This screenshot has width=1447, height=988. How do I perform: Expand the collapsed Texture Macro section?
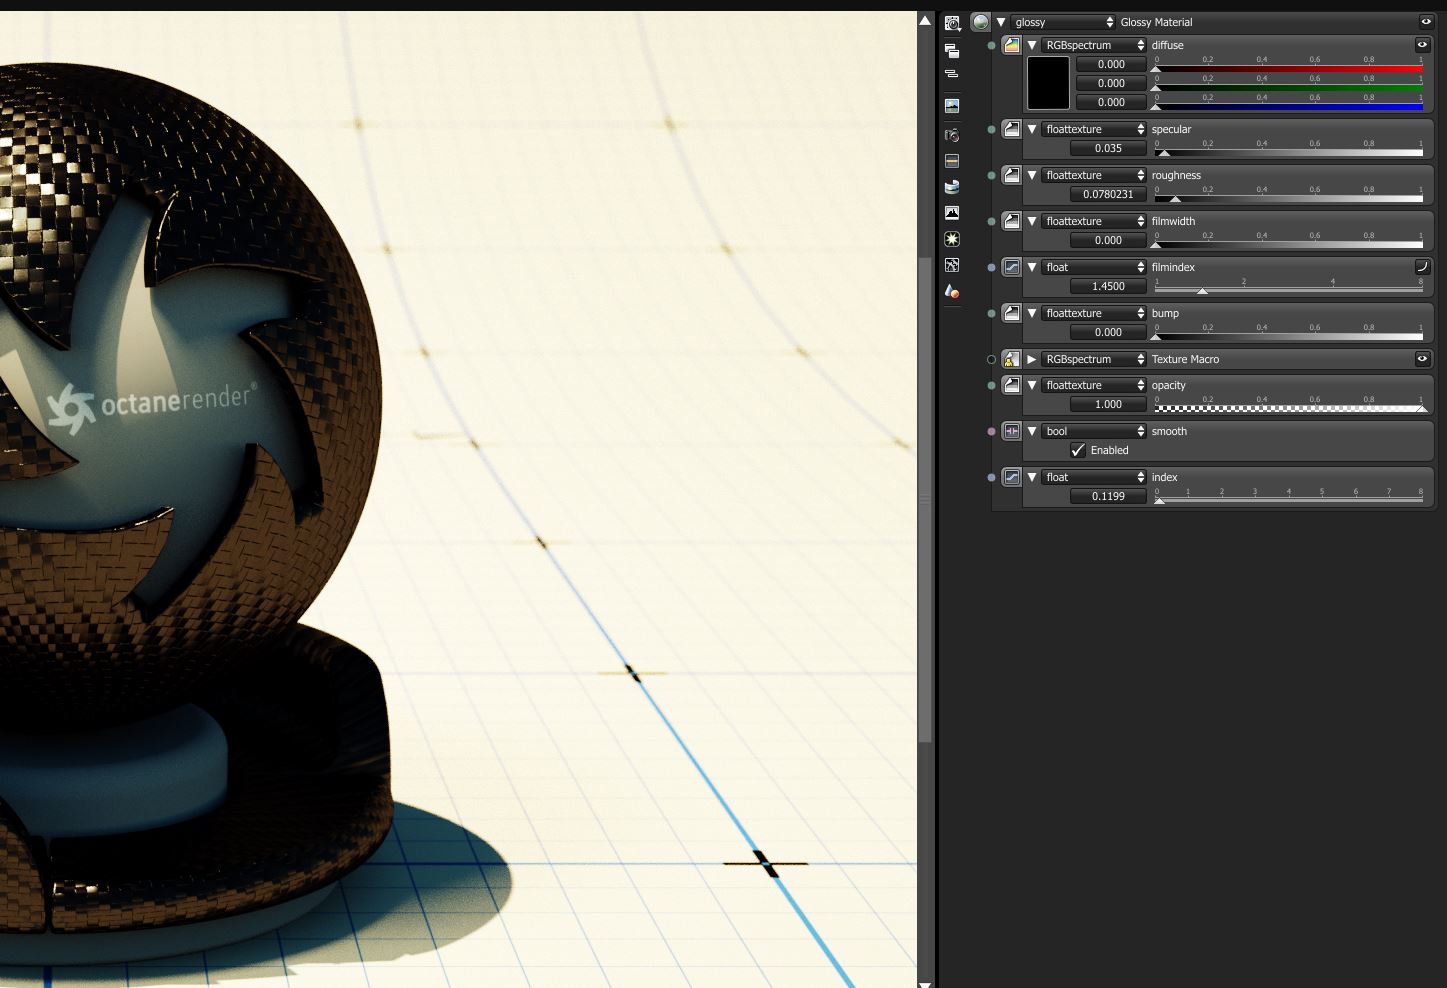1032,359
